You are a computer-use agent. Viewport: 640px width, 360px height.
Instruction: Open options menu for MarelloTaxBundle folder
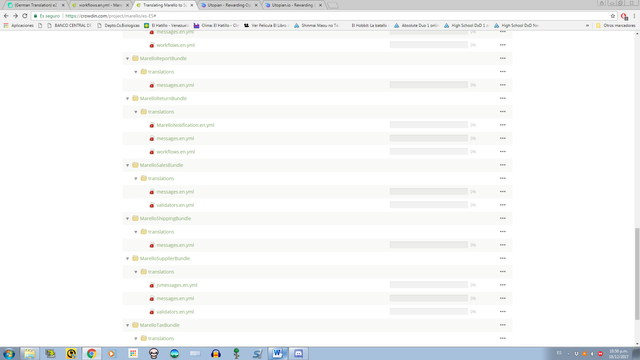[502, 325]
